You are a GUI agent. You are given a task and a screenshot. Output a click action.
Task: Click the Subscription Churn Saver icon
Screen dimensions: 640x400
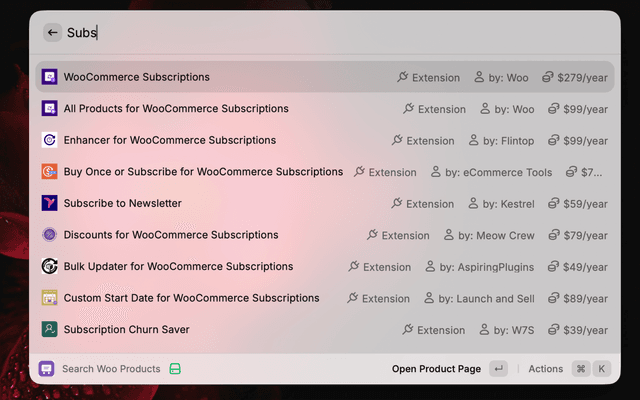(49, 330)
